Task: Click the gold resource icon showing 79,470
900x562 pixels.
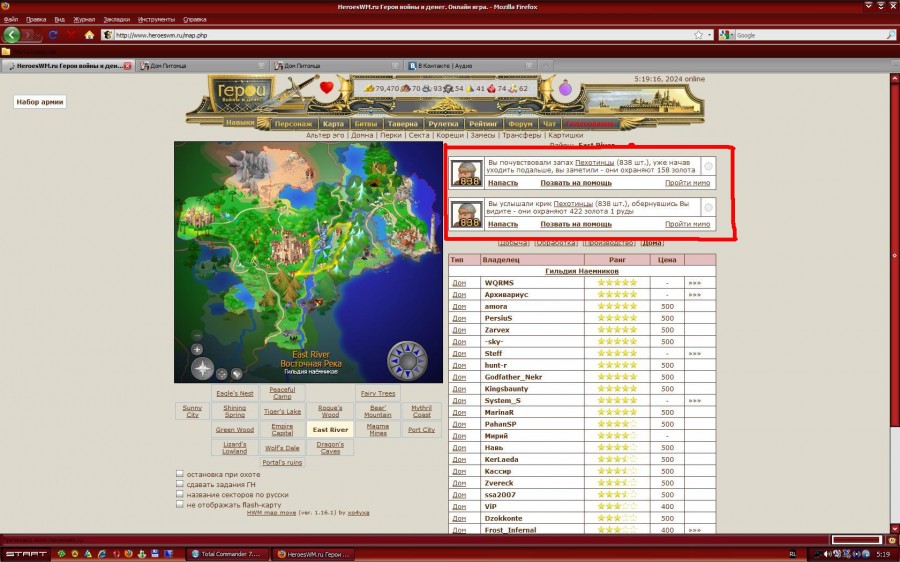Action: pyautogui.click(x=368, y=88)
